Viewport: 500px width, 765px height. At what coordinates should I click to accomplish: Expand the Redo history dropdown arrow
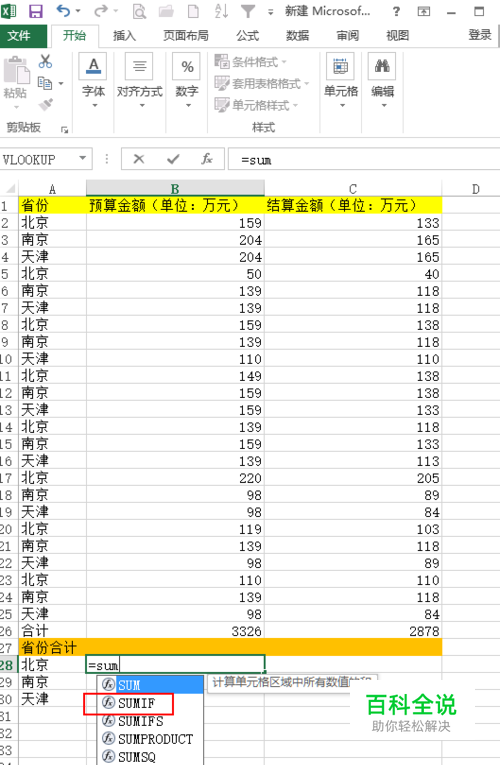[116, 11]
